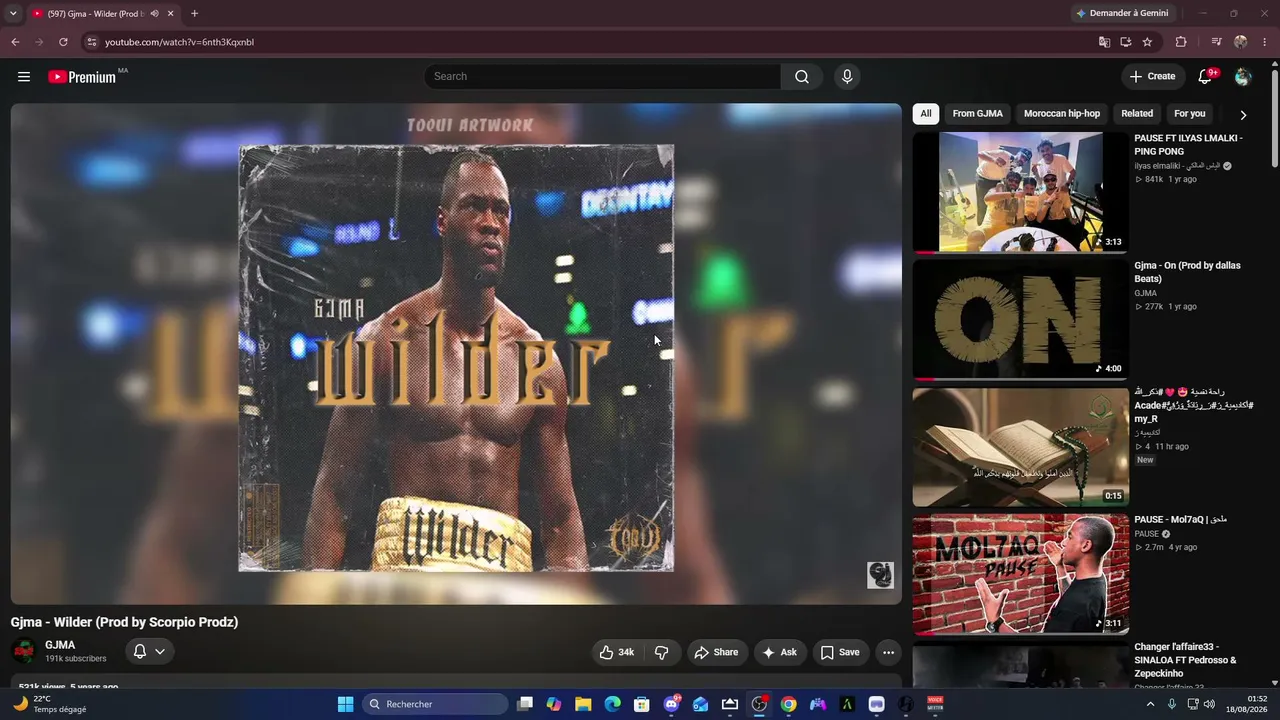Screen dimensions: 1280x720
Task: Open Microsoft Edge from the taskbar
Action: (x=612, y=704)
